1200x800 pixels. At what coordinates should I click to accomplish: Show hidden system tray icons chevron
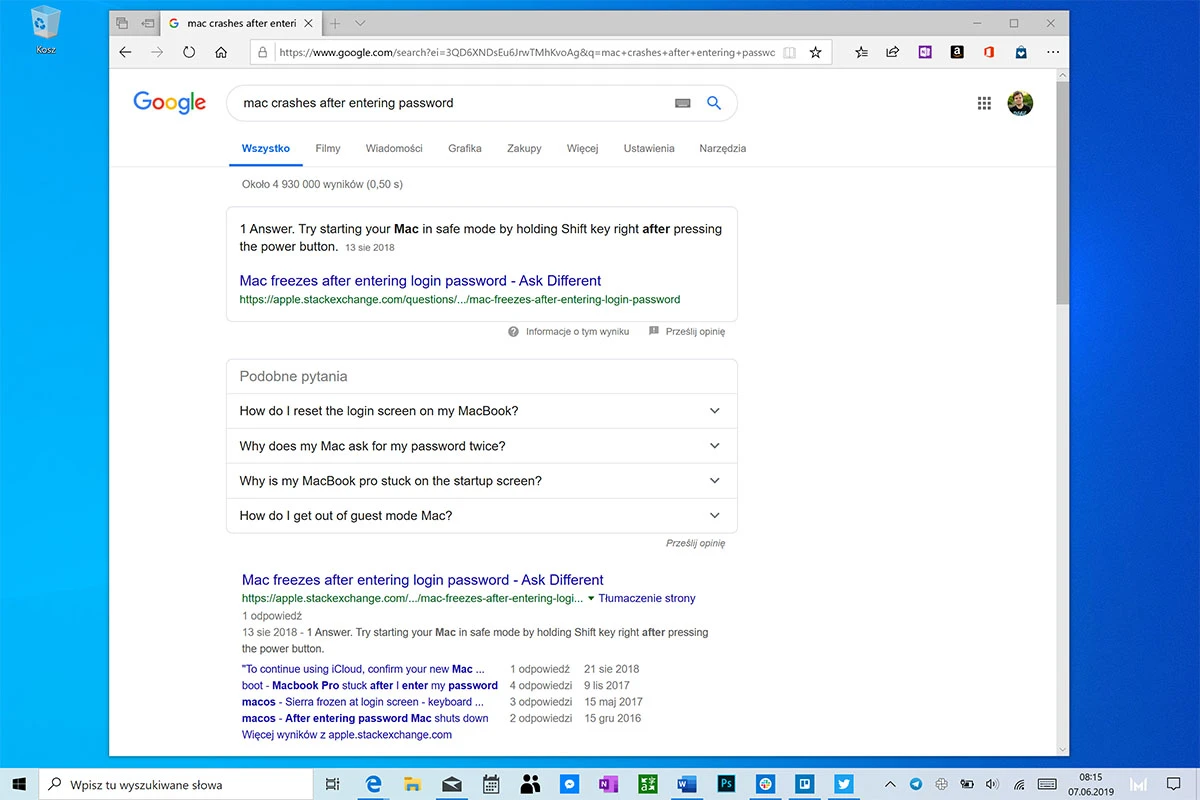(891, 784)
